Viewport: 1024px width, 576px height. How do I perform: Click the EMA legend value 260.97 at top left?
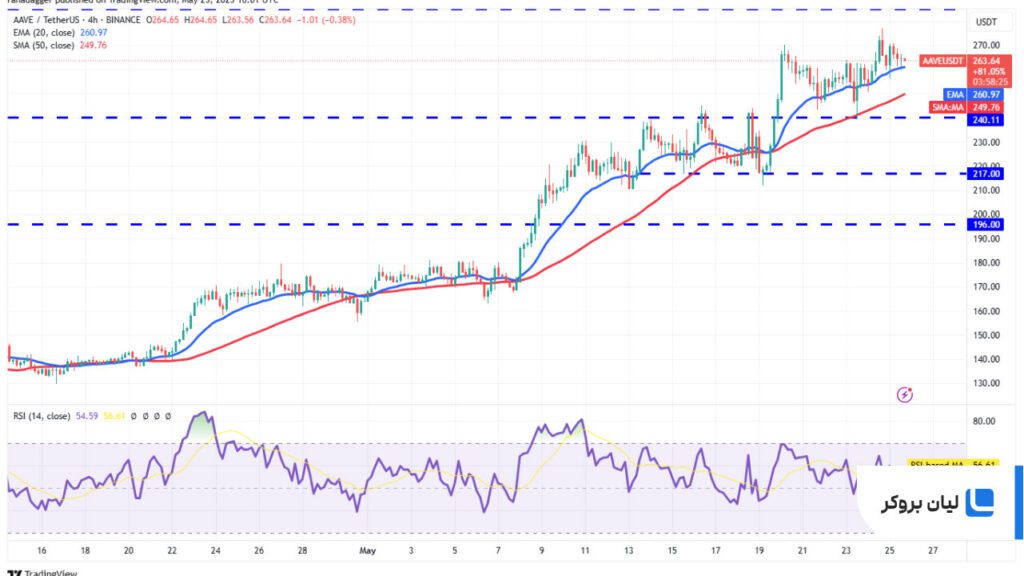pos(93,33)
